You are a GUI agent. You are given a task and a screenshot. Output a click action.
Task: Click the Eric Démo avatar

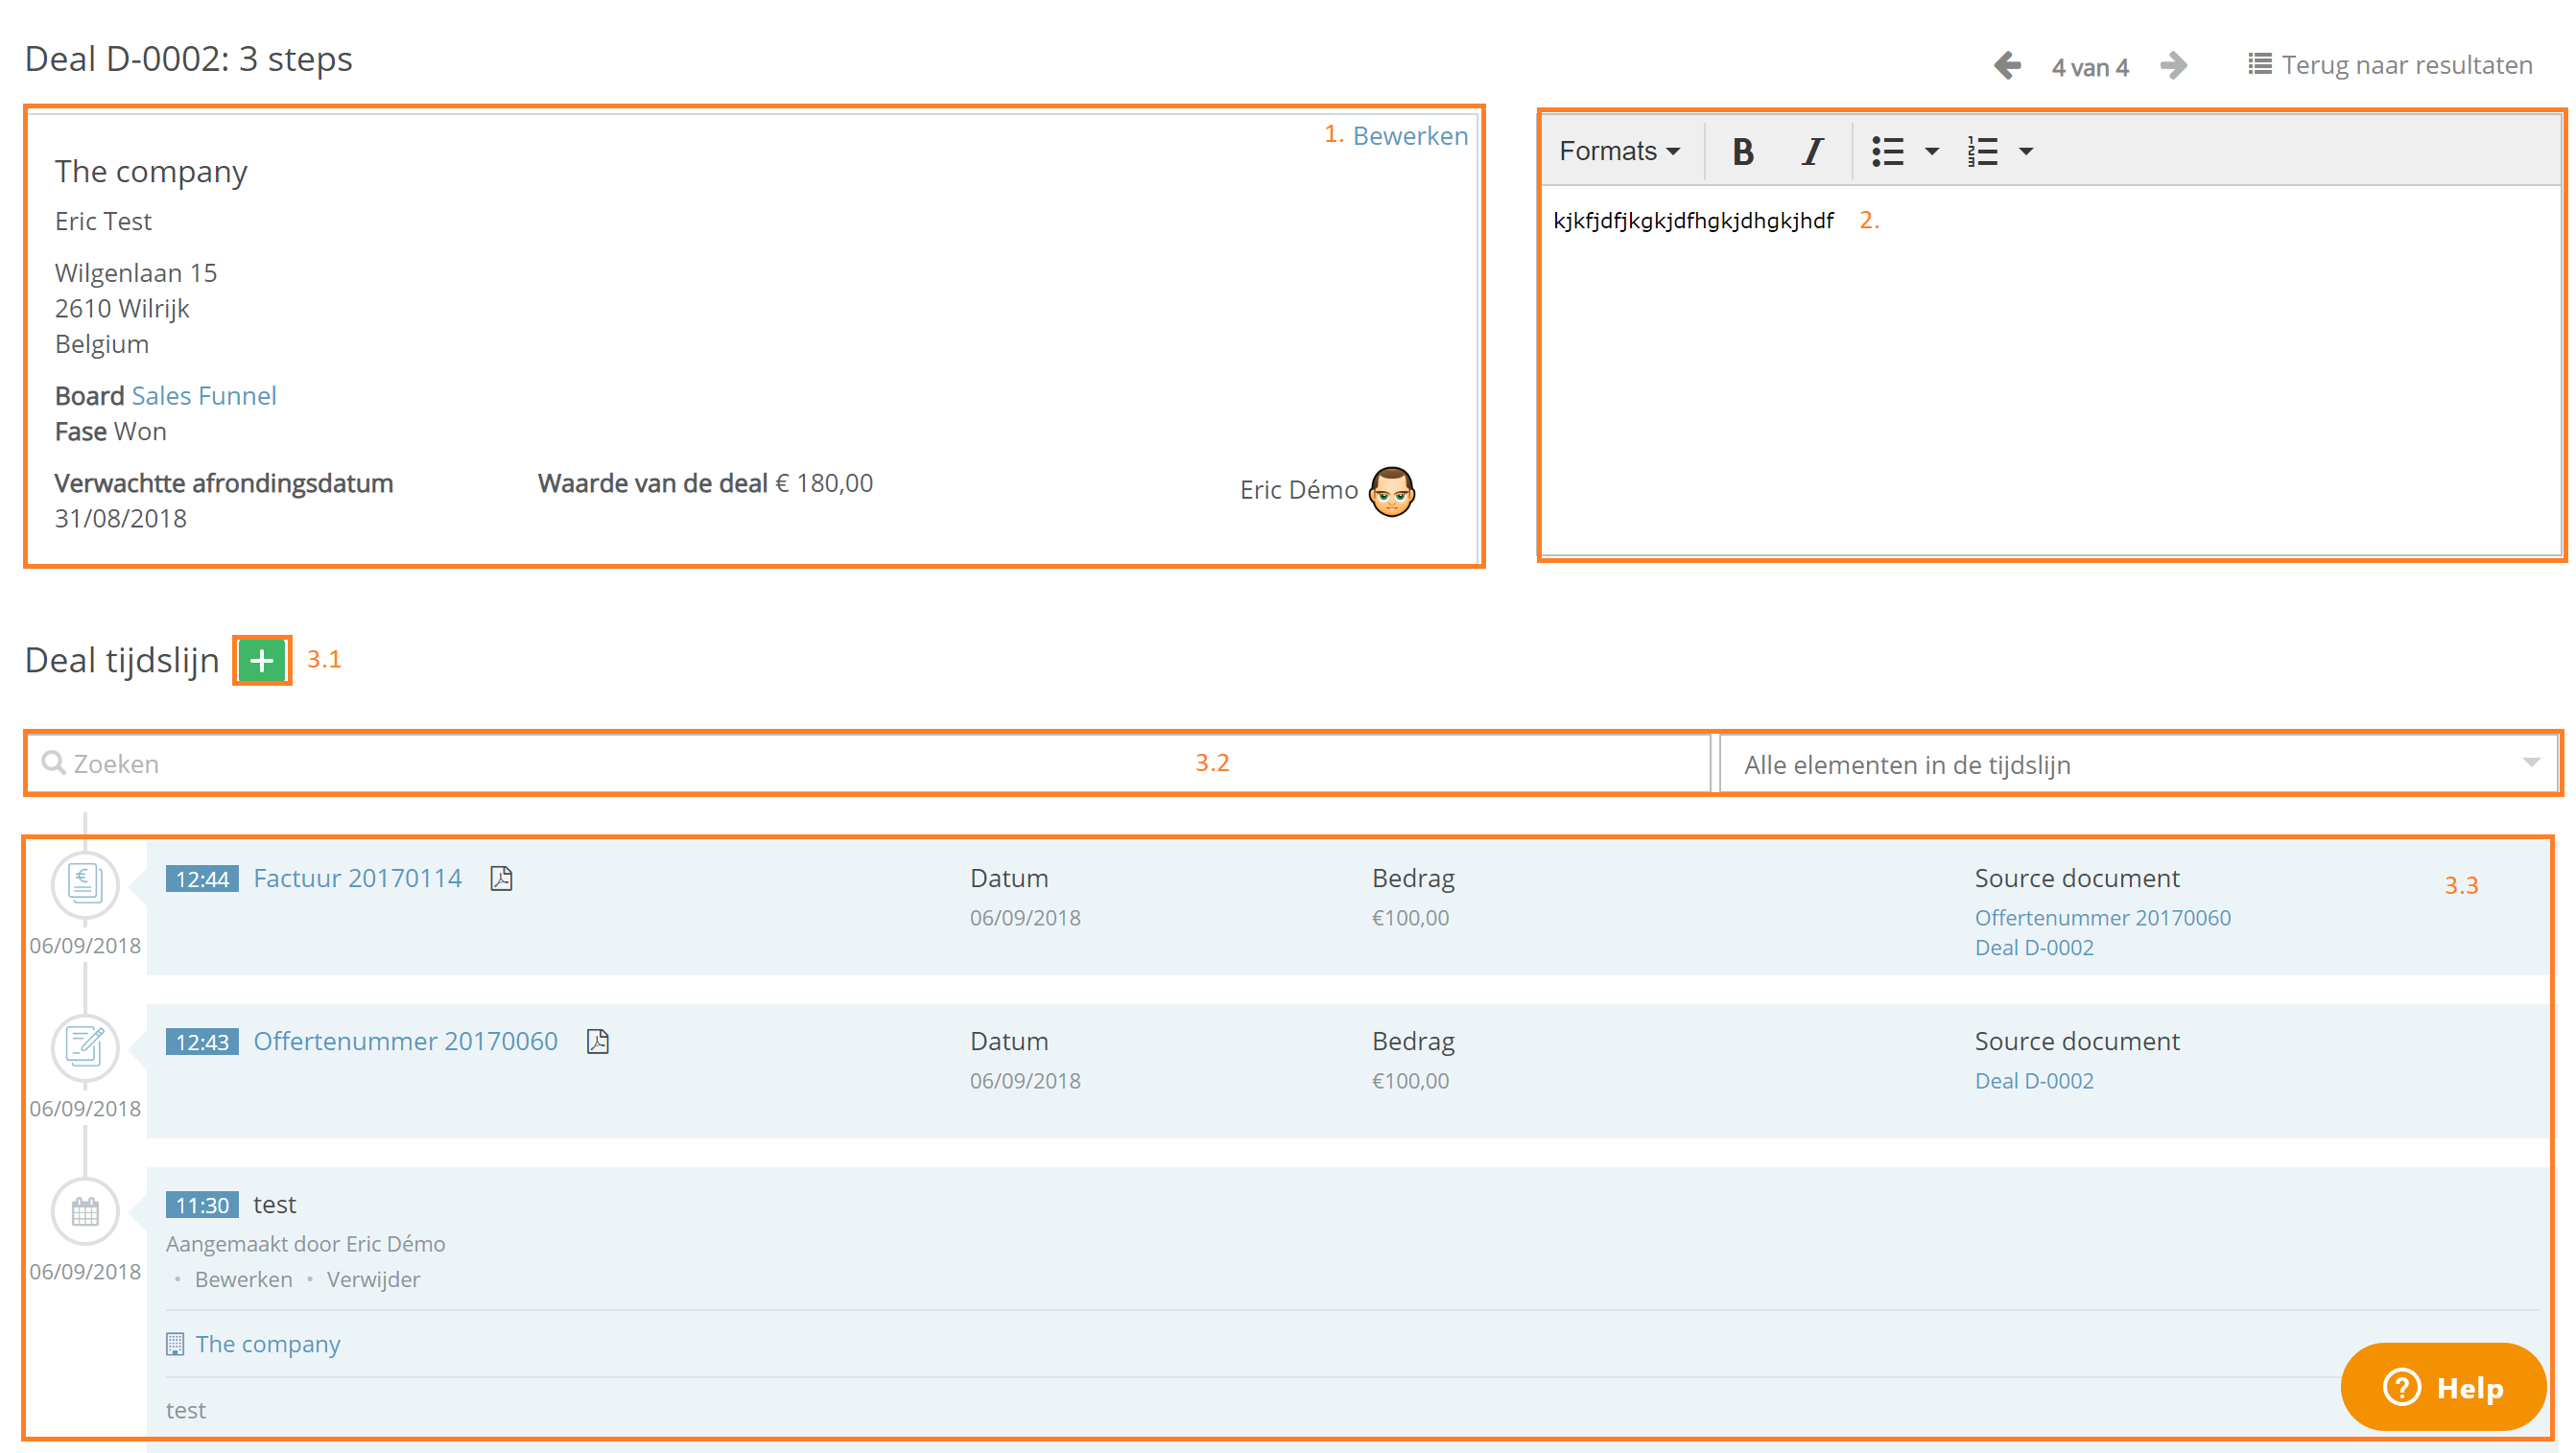click(x=1391, y=491)
